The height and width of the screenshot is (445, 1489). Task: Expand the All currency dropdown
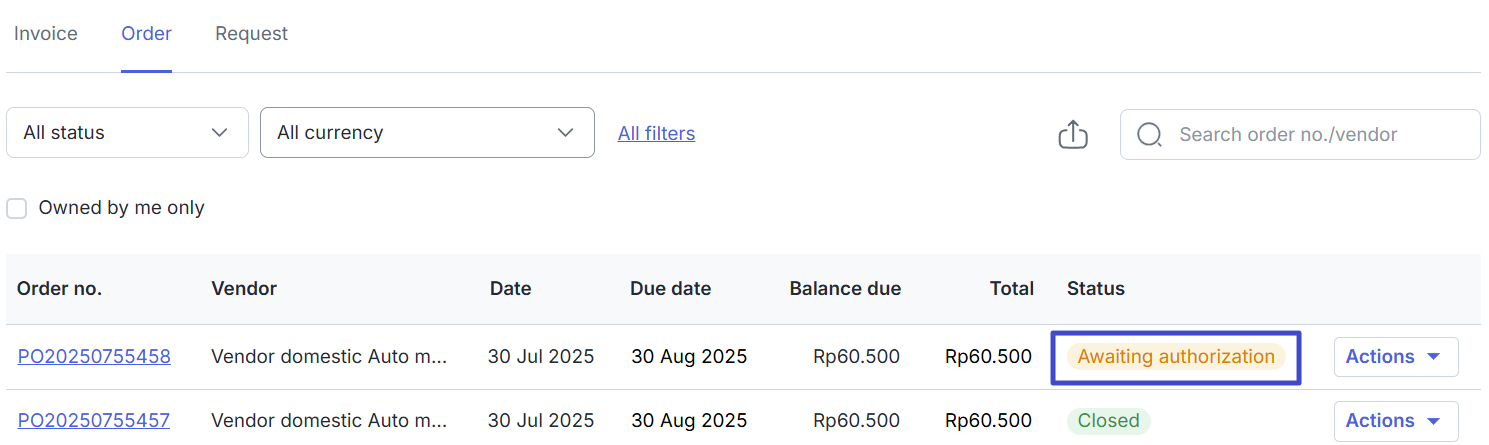[x=427, y=132]
